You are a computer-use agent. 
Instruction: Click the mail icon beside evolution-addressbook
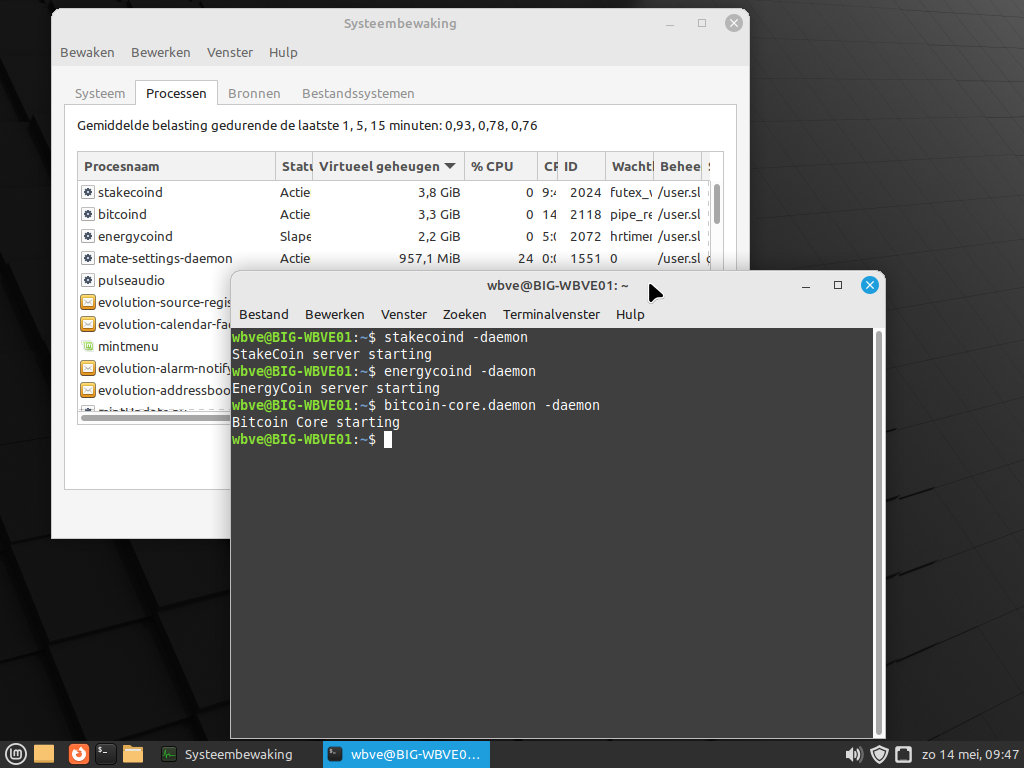[88, 391]
